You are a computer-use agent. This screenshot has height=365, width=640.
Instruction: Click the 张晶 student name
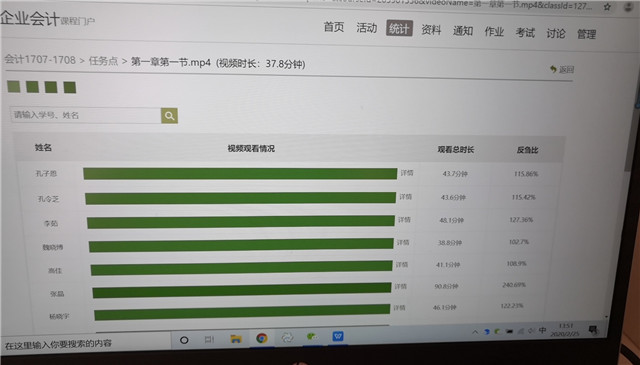(57, 294)
